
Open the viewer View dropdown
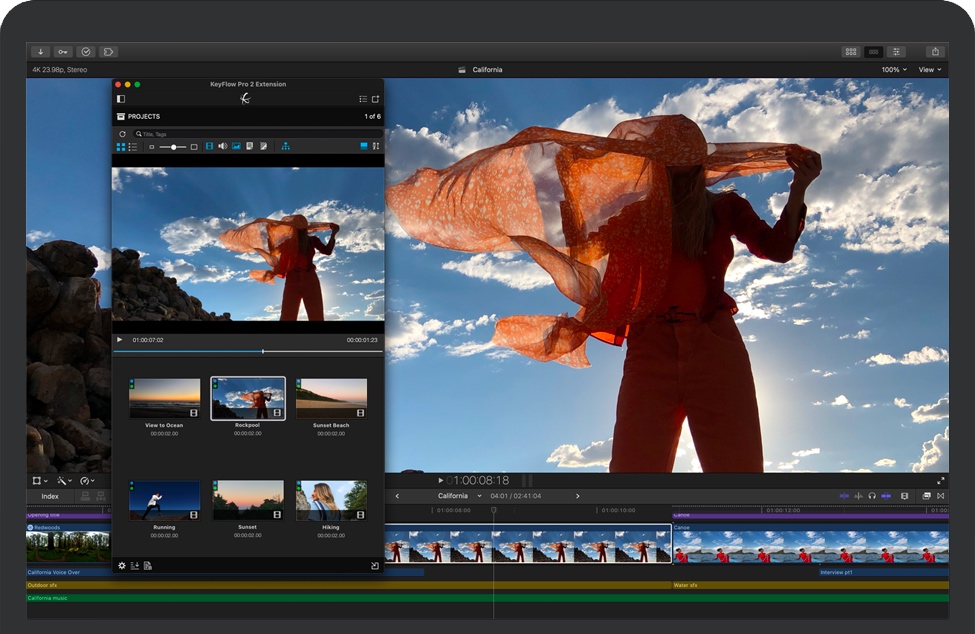coord(930,70)
